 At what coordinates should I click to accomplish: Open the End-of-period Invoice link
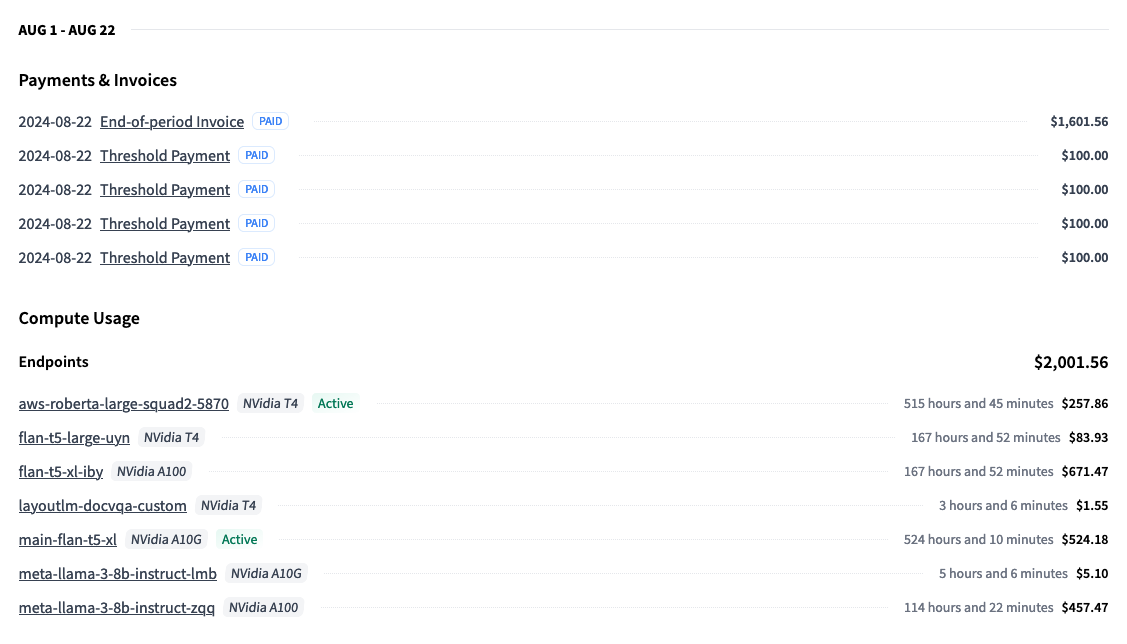pyautogui.click(x=172, y=122)
